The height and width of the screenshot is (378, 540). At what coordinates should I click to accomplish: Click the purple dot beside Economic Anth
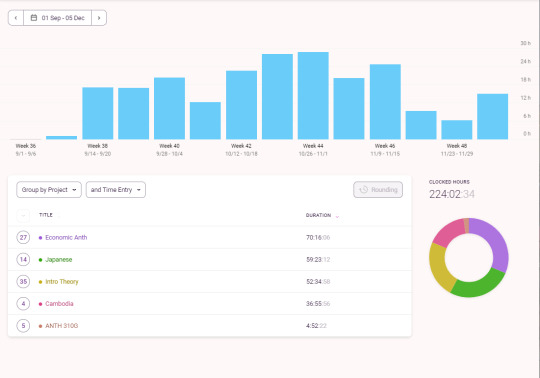tap(40, 238)
